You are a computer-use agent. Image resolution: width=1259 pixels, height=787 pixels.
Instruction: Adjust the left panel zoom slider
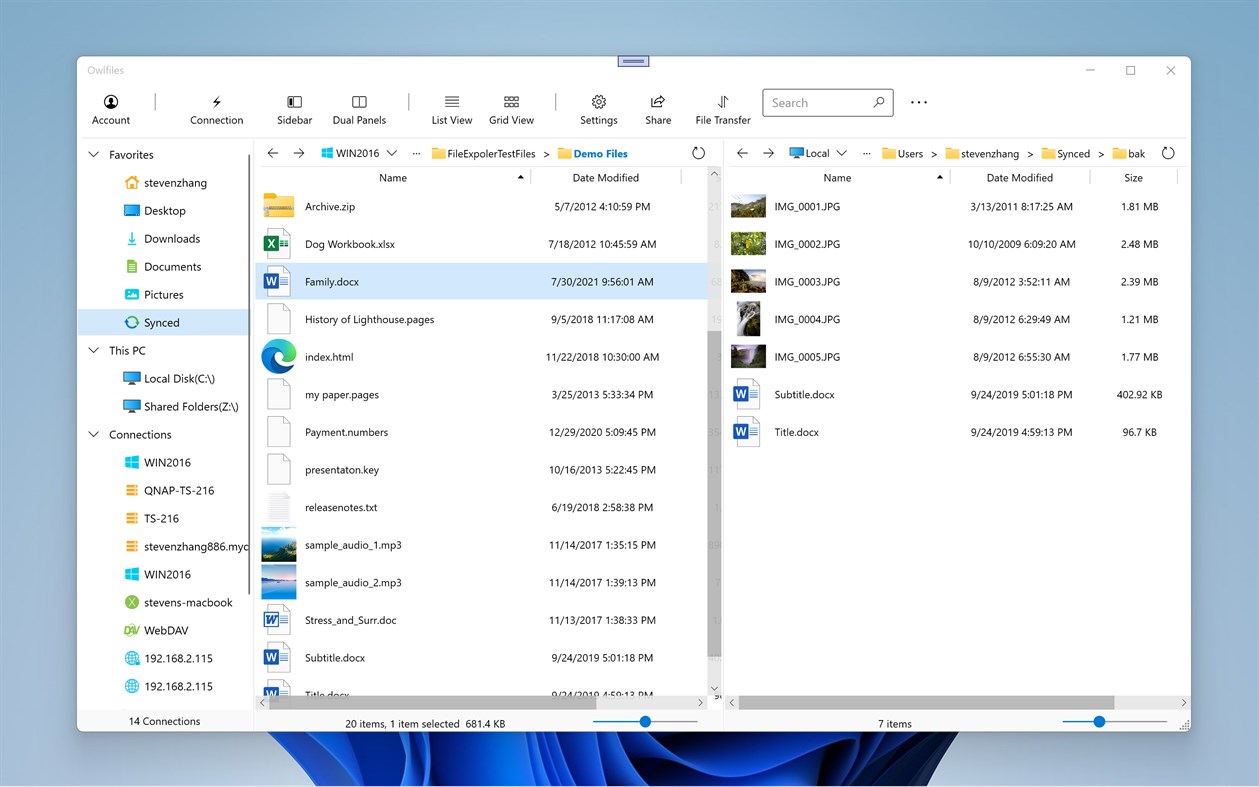[645, 721]
